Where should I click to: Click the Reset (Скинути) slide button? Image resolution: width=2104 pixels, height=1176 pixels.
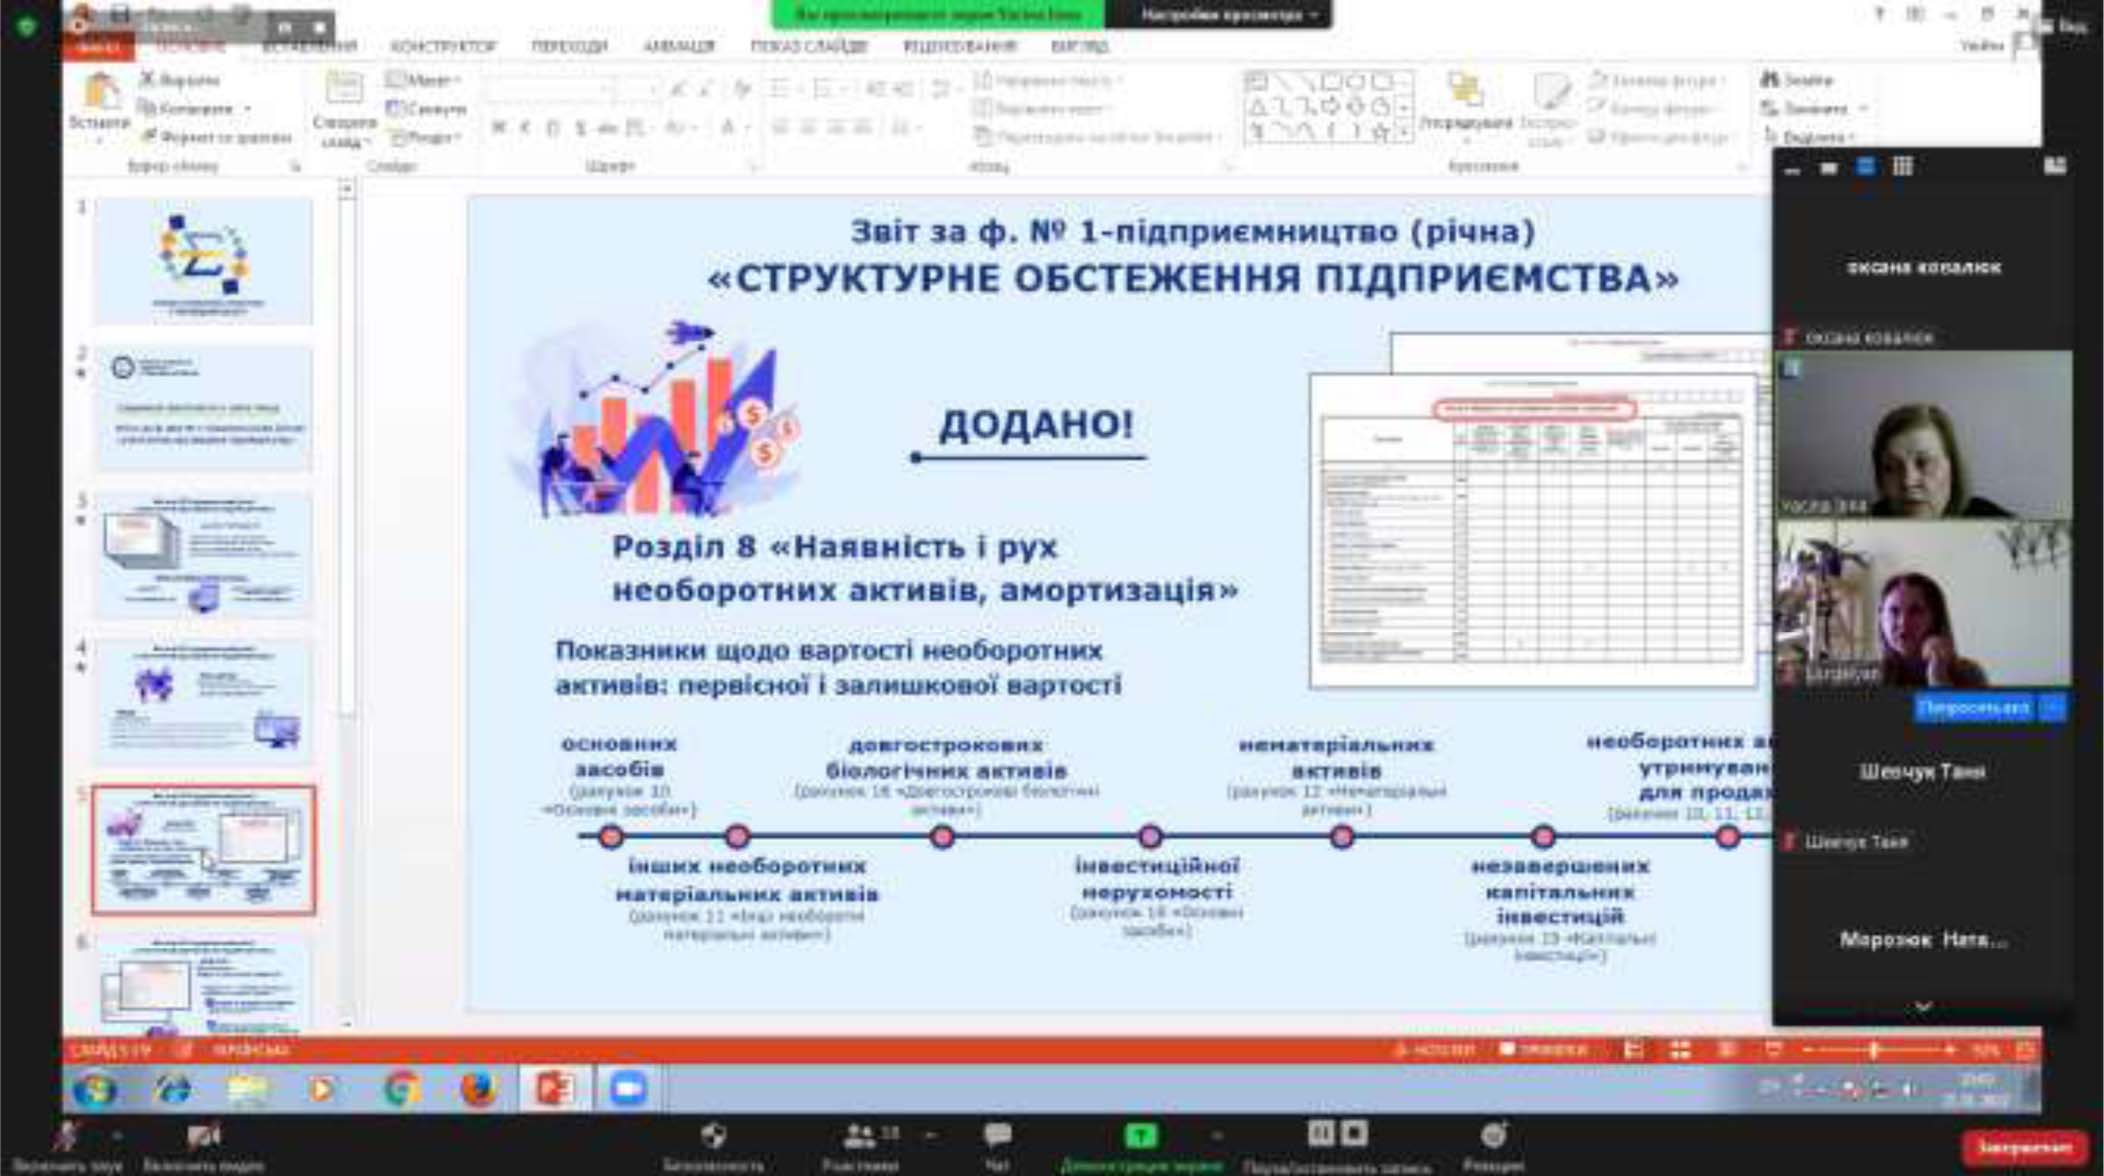(427, 108)
